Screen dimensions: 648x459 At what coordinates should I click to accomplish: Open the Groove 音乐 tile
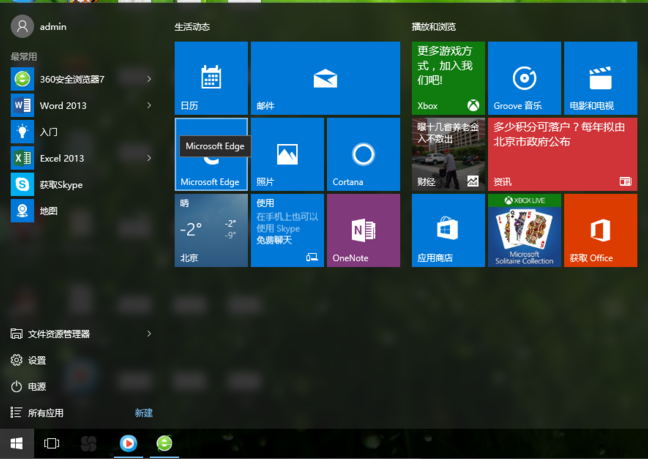click(524, 77)
